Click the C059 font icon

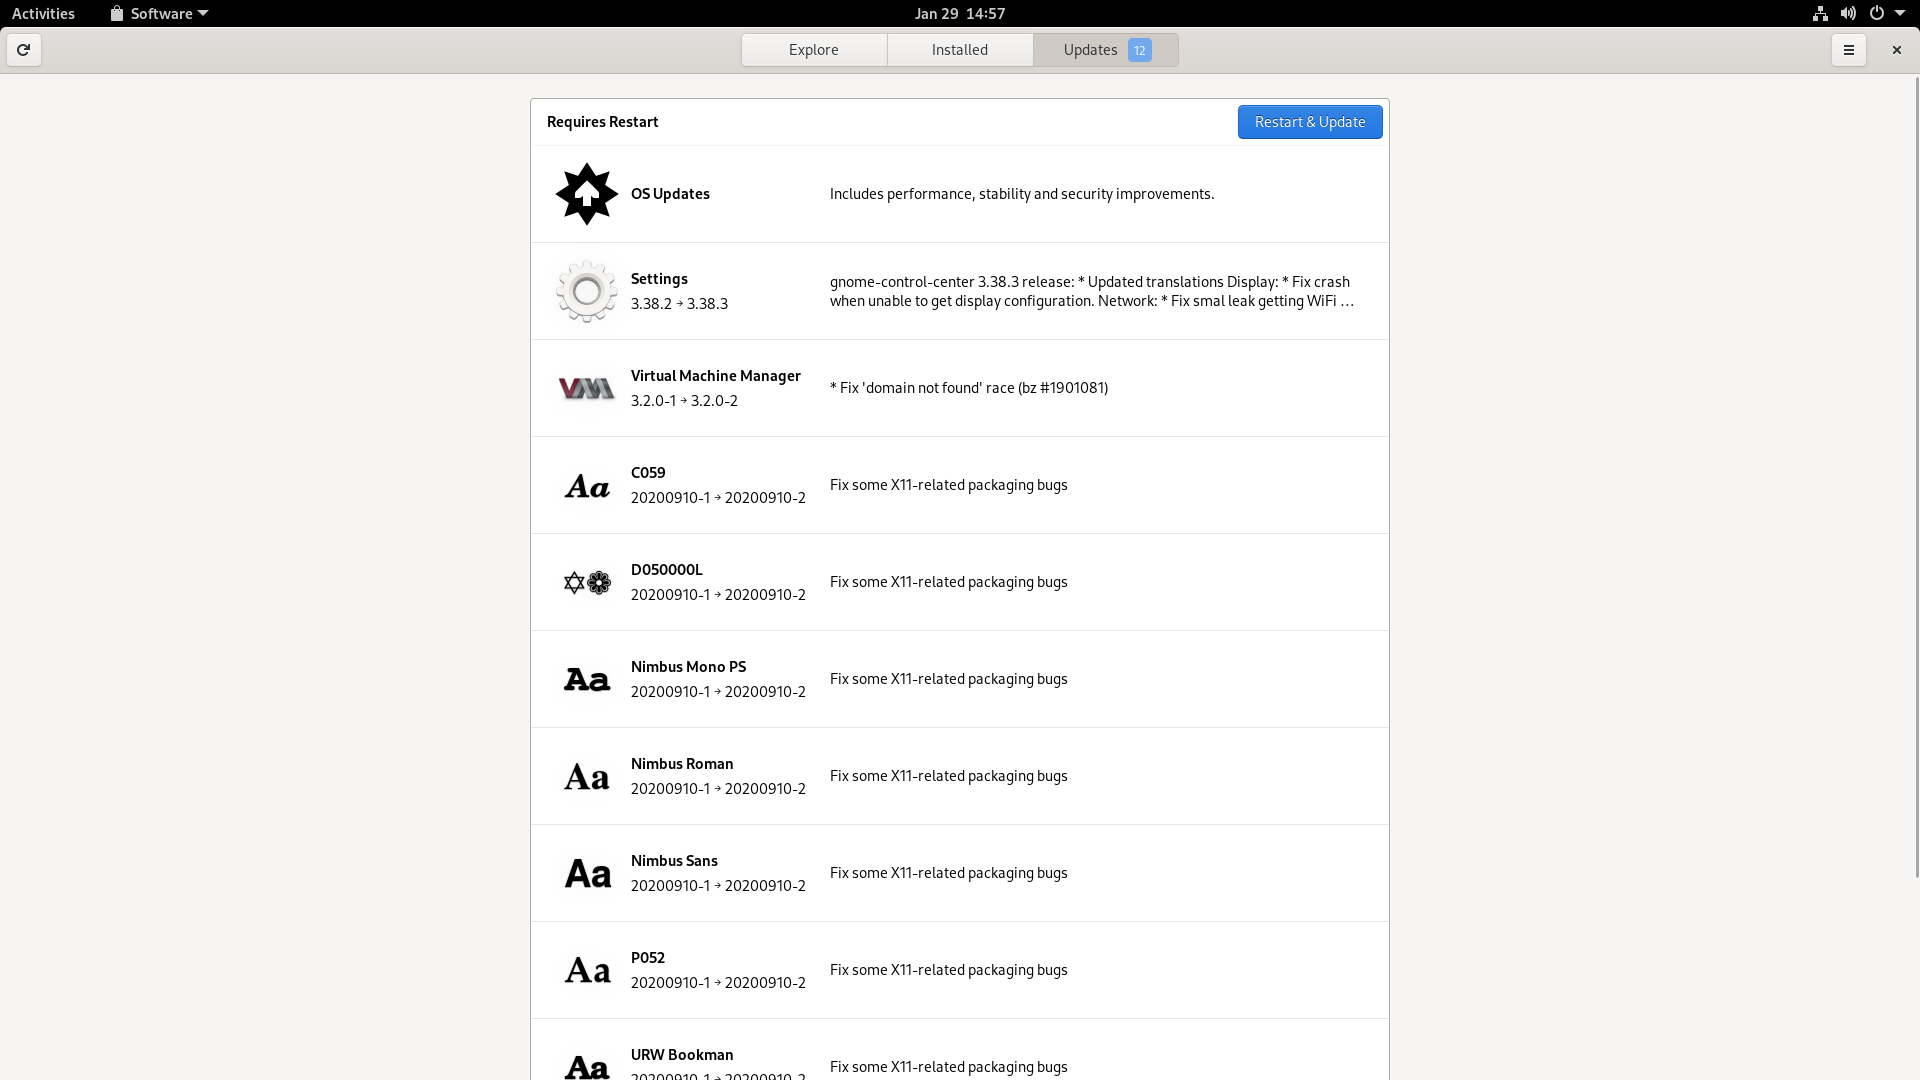(x=585, y=484)
